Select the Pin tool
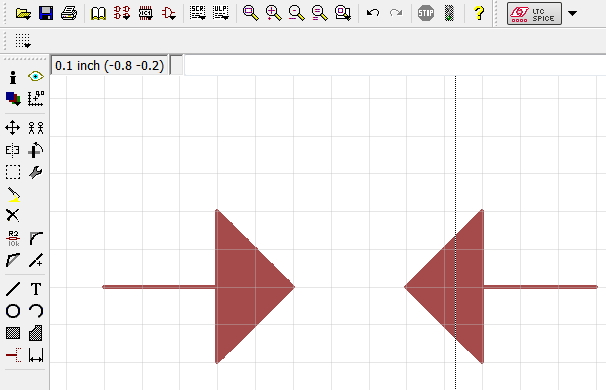 [x=12, y=355]
